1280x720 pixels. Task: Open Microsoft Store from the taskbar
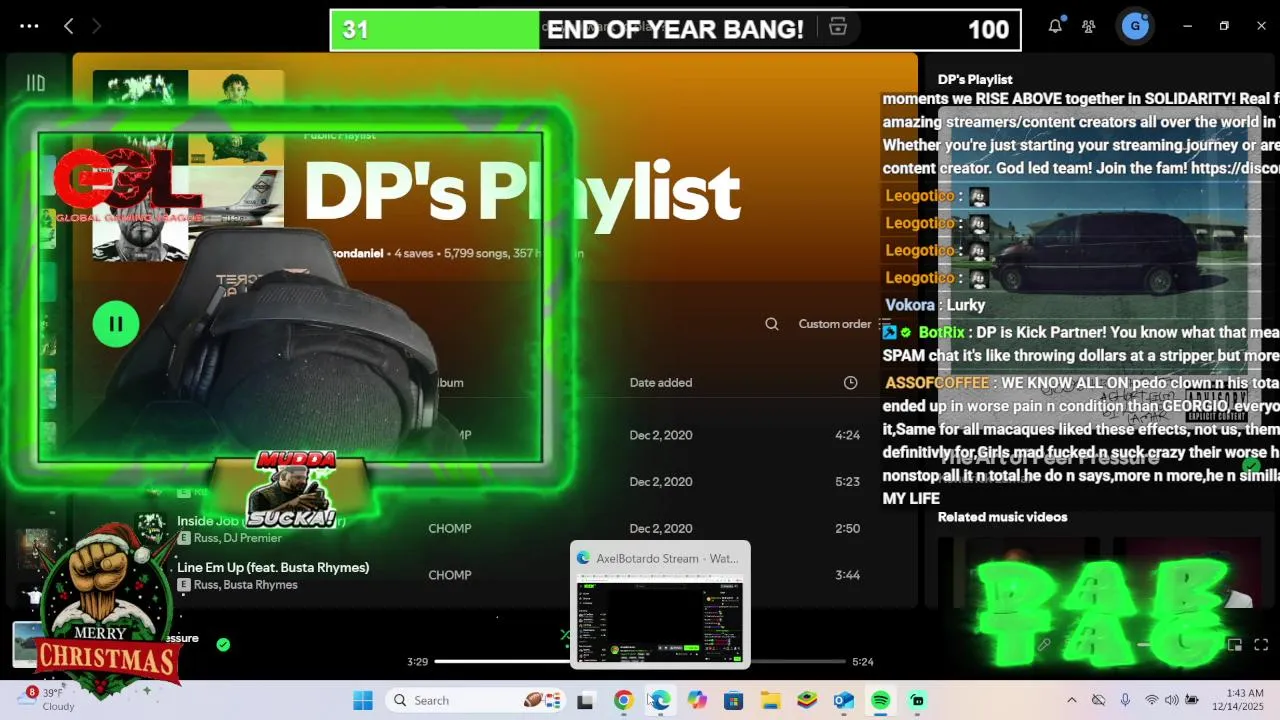(734, 700)
